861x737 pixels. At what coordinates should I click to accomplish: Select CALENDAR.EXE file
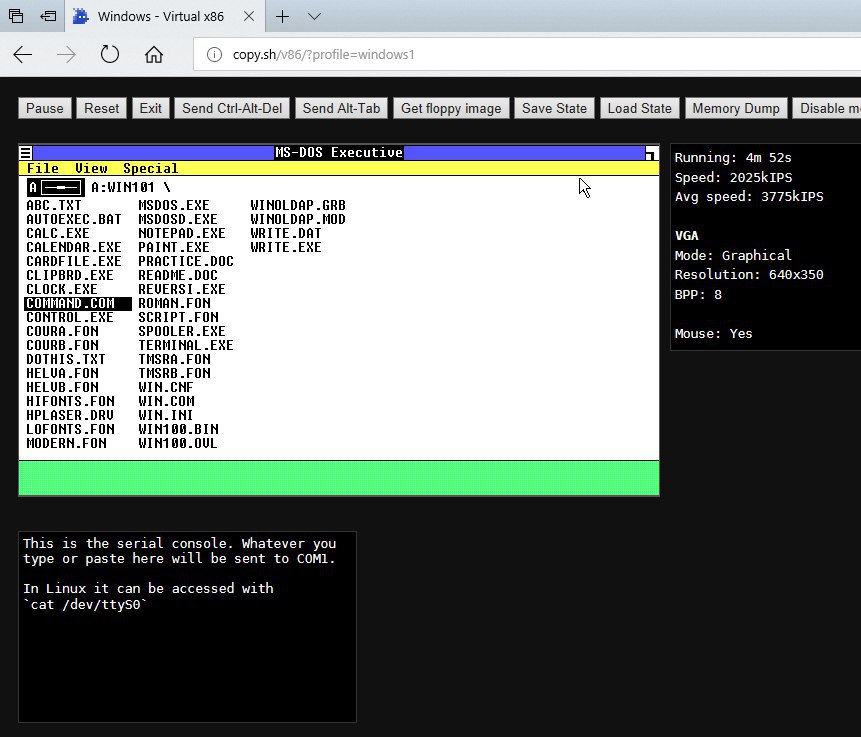[x=74, y=247]
